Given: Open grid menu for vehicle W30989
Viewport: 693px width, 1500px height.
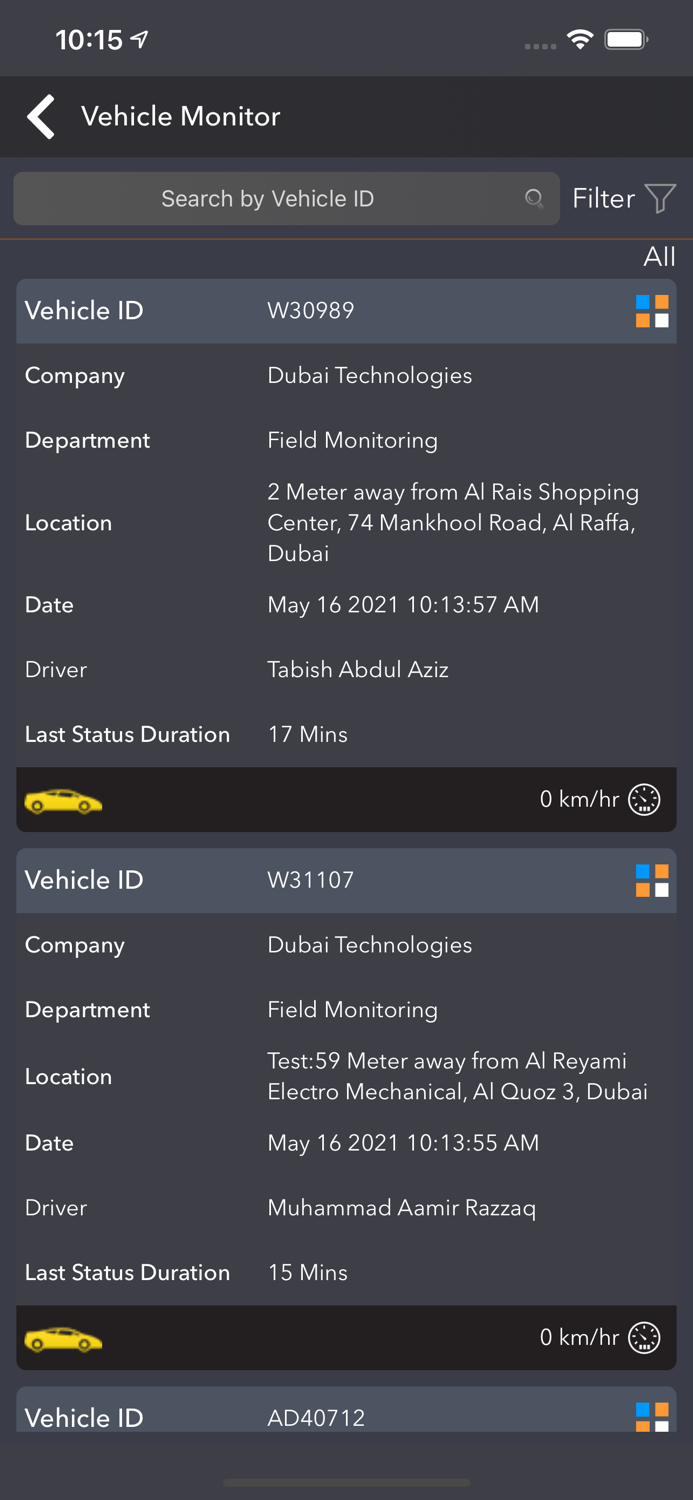Looking at the screenshot, I should (x=652, y=311).
